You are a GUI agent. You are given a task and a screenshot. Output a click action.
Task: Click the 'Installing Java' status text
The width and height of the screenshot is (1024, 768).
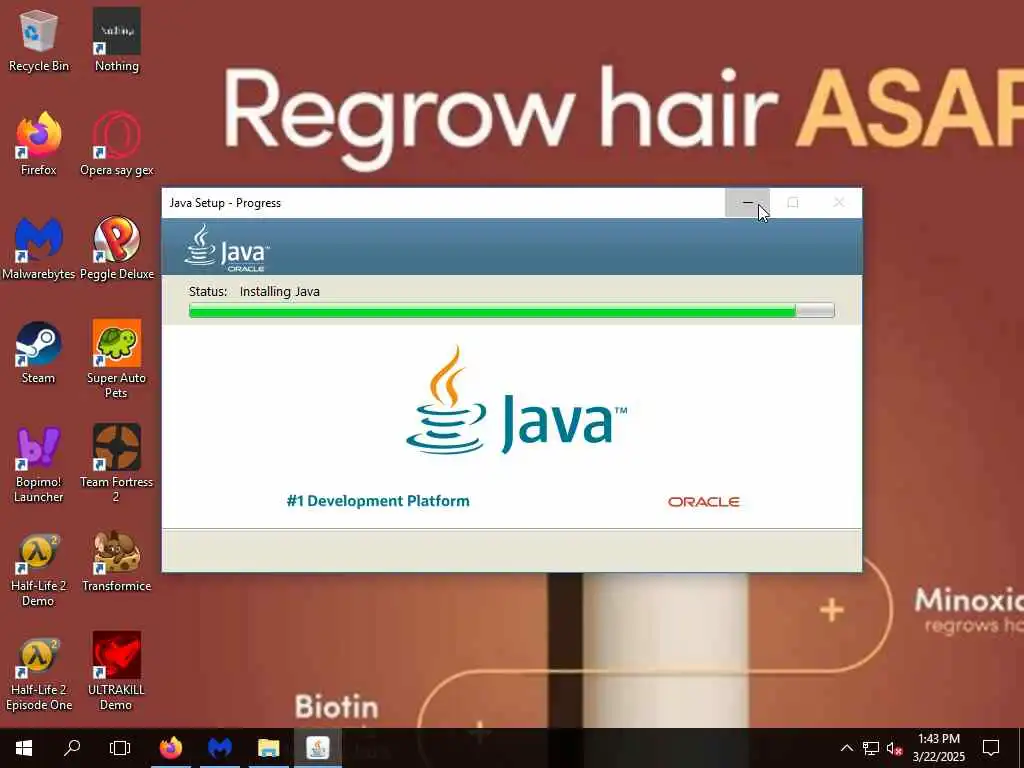click(280, 291)
